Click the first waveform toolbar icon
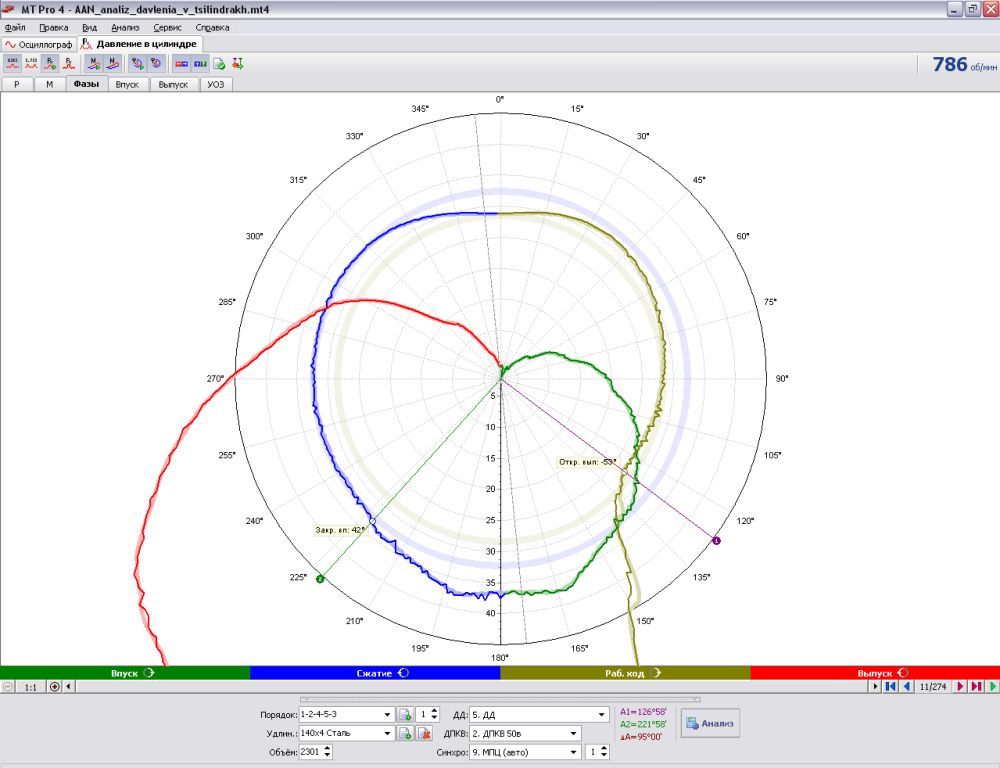The width and height of the screenshot is (1000, 768). 12,63
